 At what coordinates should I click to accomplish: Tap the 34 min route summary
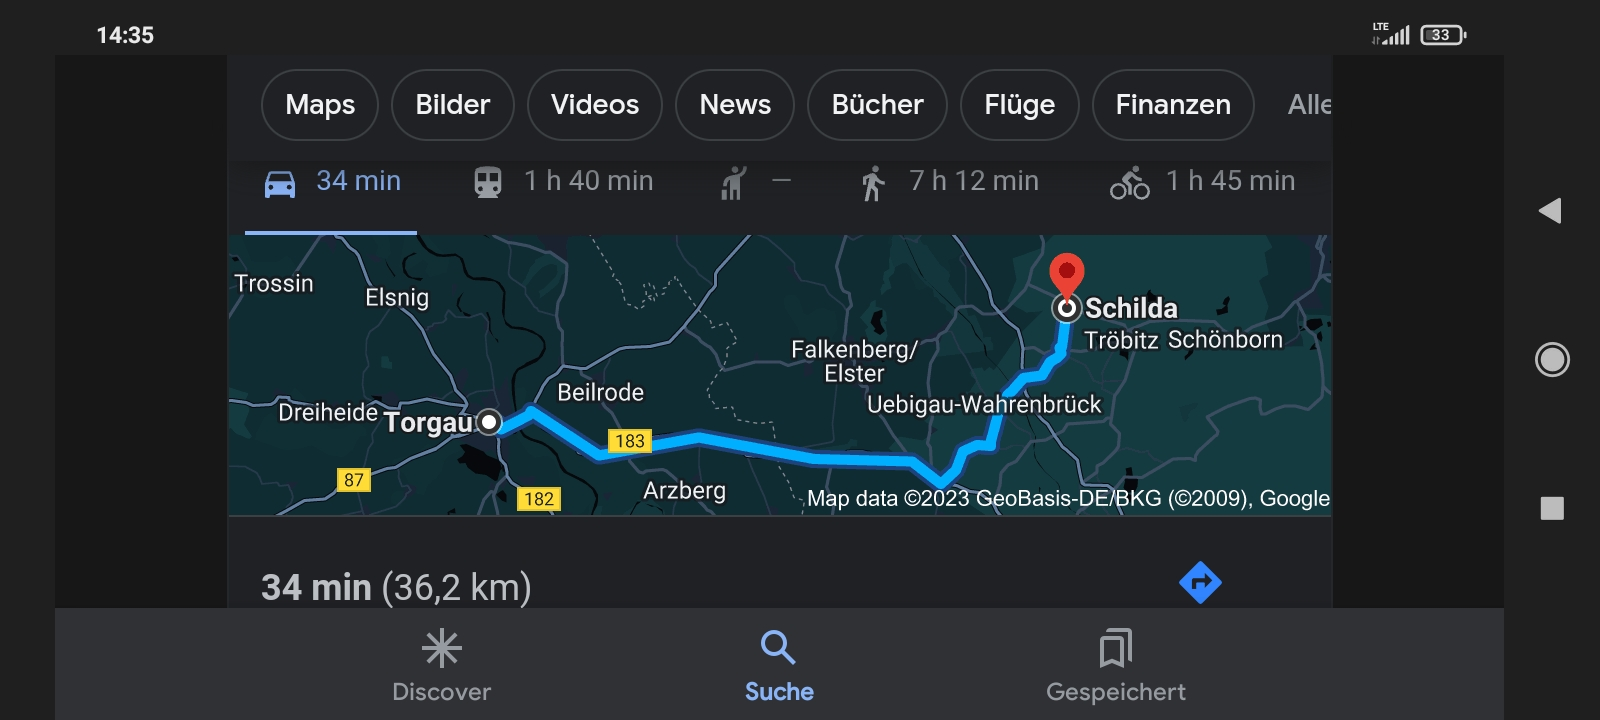tap(396, 587)
